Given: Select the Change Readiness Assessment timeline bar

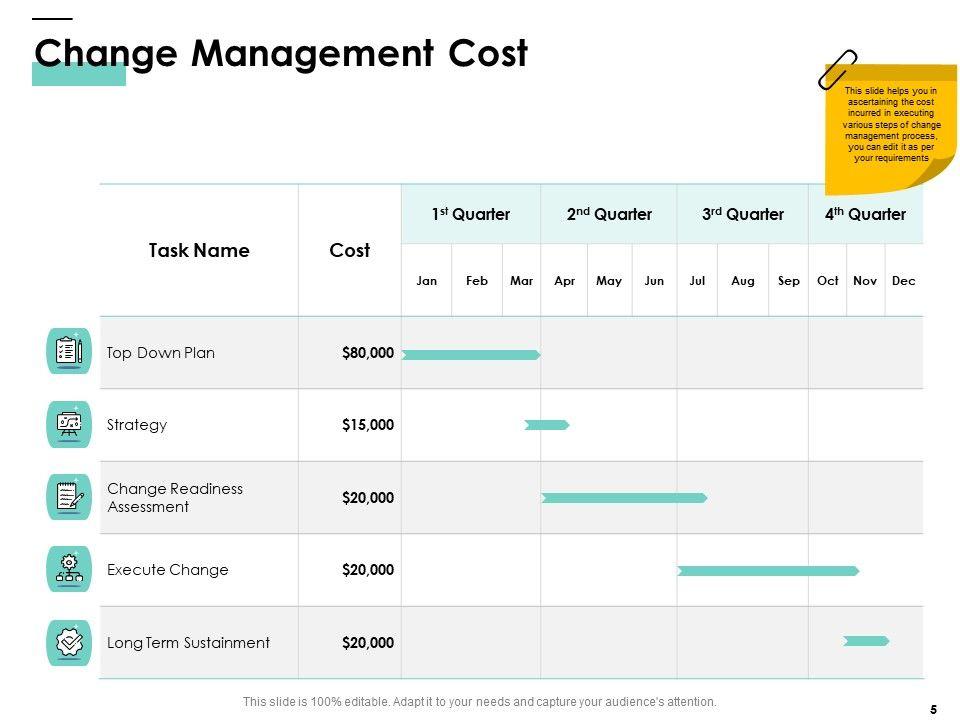Looking at the screenshot, I should 624,497.
